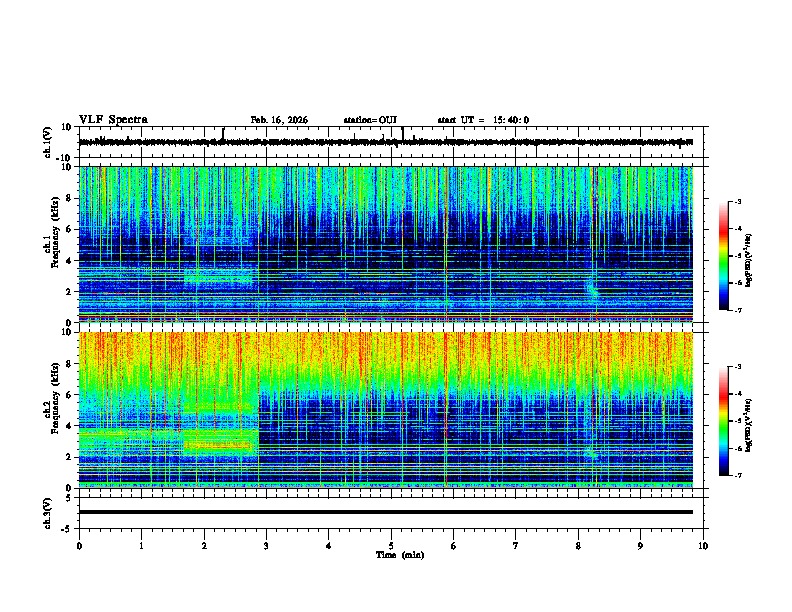Click the "7" tick on the time axis
792x612 pixels.
coord(516,546)
